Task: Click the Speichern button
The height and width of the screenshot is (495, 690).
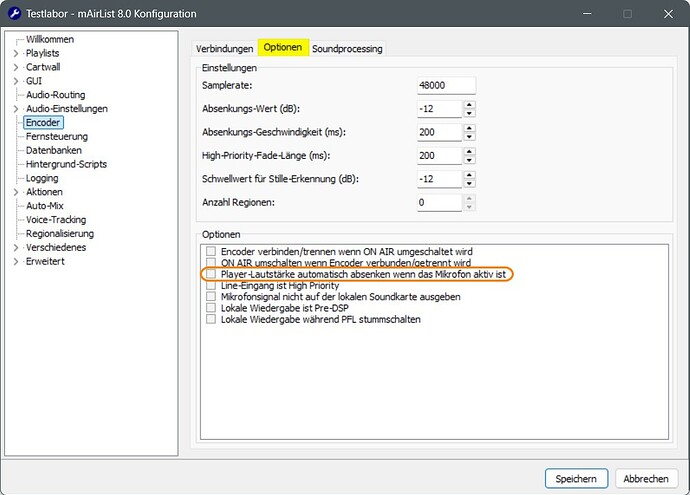Action: [x=576, y=479]
